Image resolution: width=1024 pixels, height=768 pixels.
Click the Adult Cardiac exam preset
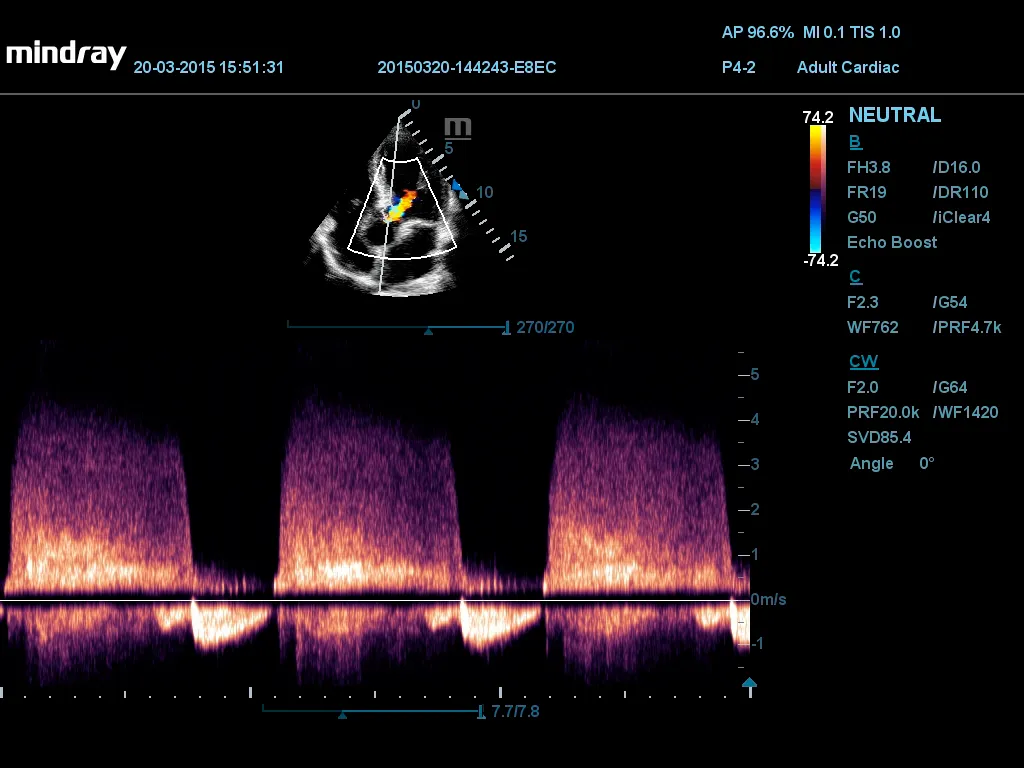pos(848,67)
